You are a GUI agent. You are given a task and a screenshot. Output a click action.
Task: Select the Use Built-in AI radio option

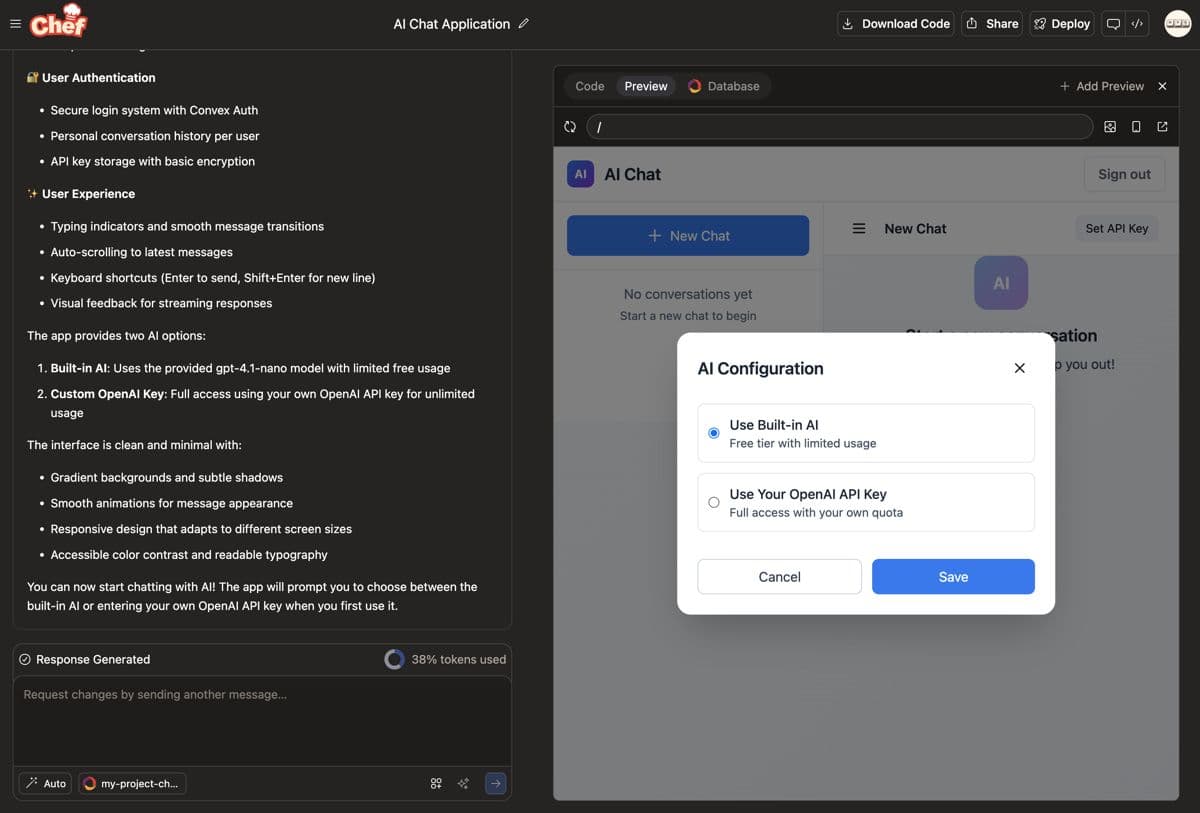pos(714,433)
